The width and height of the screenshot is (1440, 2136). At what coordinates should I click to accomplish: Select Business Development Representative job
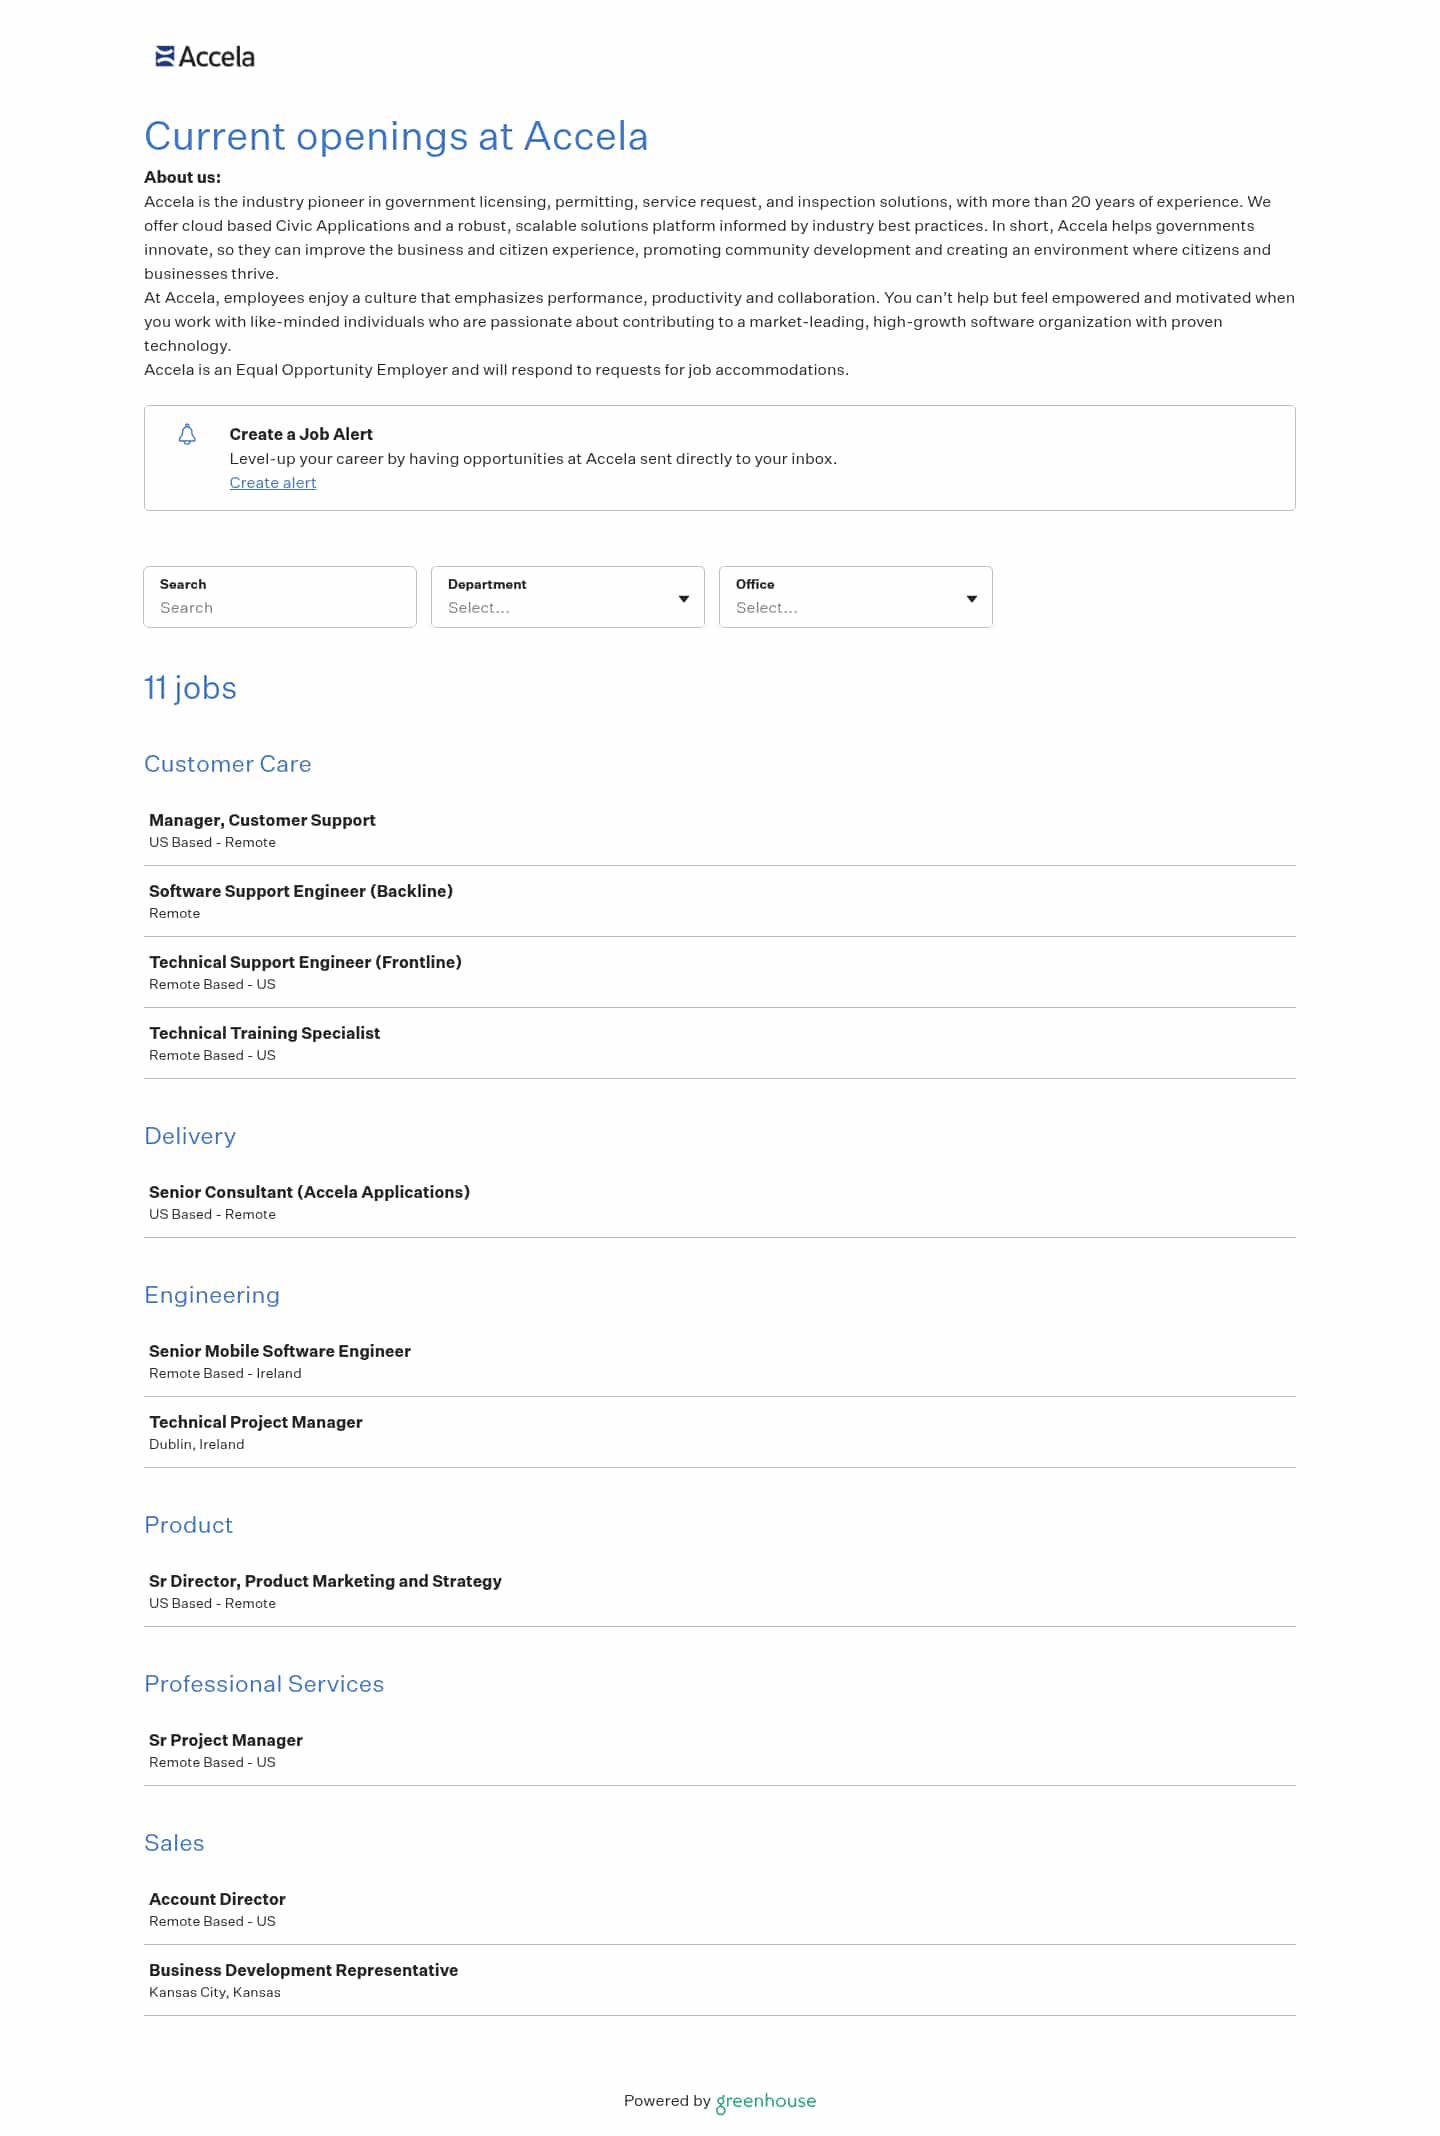[x=303, y=1970]
